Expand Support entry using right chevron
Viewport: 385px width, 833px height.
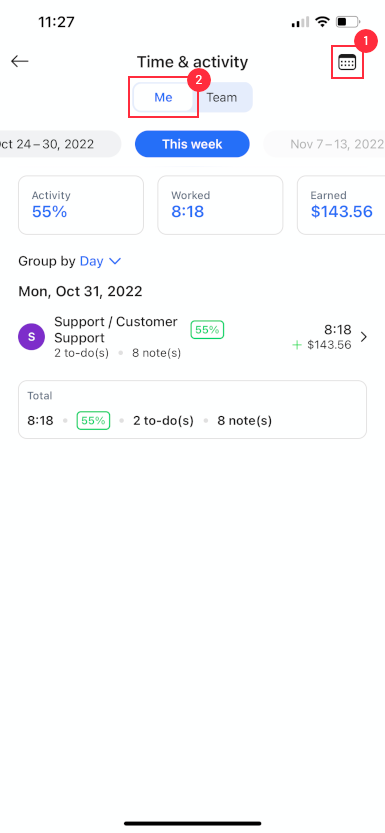(x=364, y=337)
